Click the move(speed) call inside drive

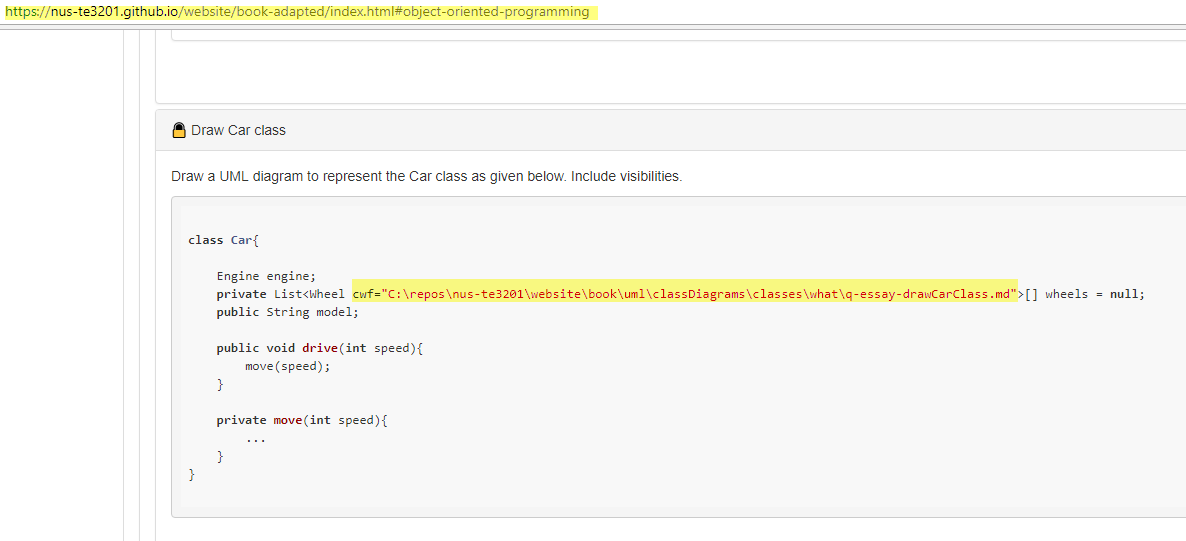(288, 366)
